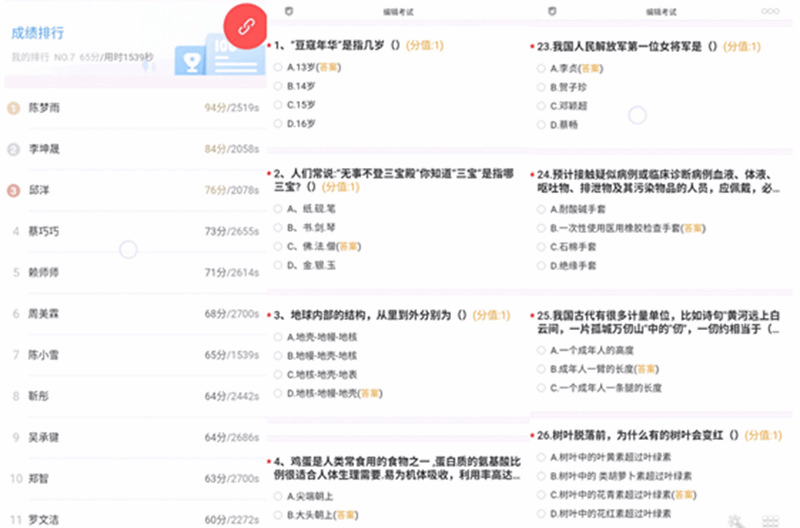Viewport: 800px width, 528px height.
Task: Select C.树叶中的花青素超过叶绿素 option
Action: (x=541, y=495)
